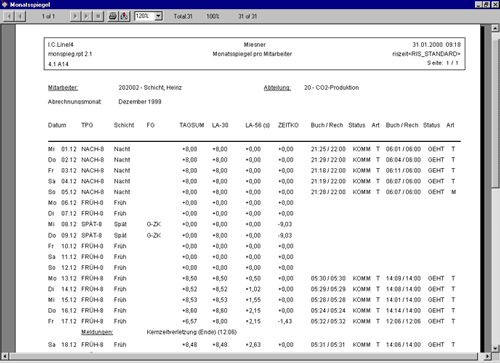The image size is (500, 363).
Task: Click the underlined 'Meldungen' label
Action: [97, 332]
